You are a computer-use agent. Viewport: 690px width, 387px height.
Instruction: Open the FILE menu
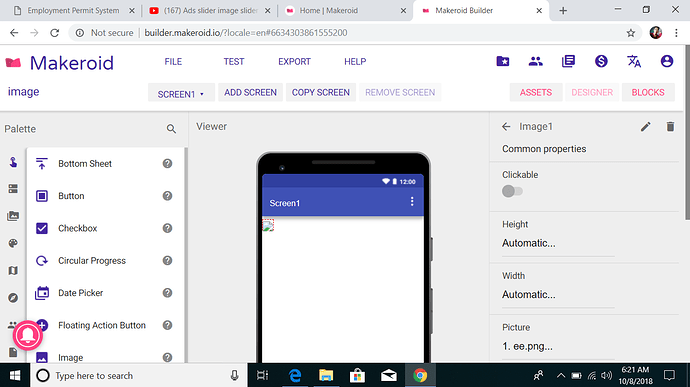click(173, 62)
